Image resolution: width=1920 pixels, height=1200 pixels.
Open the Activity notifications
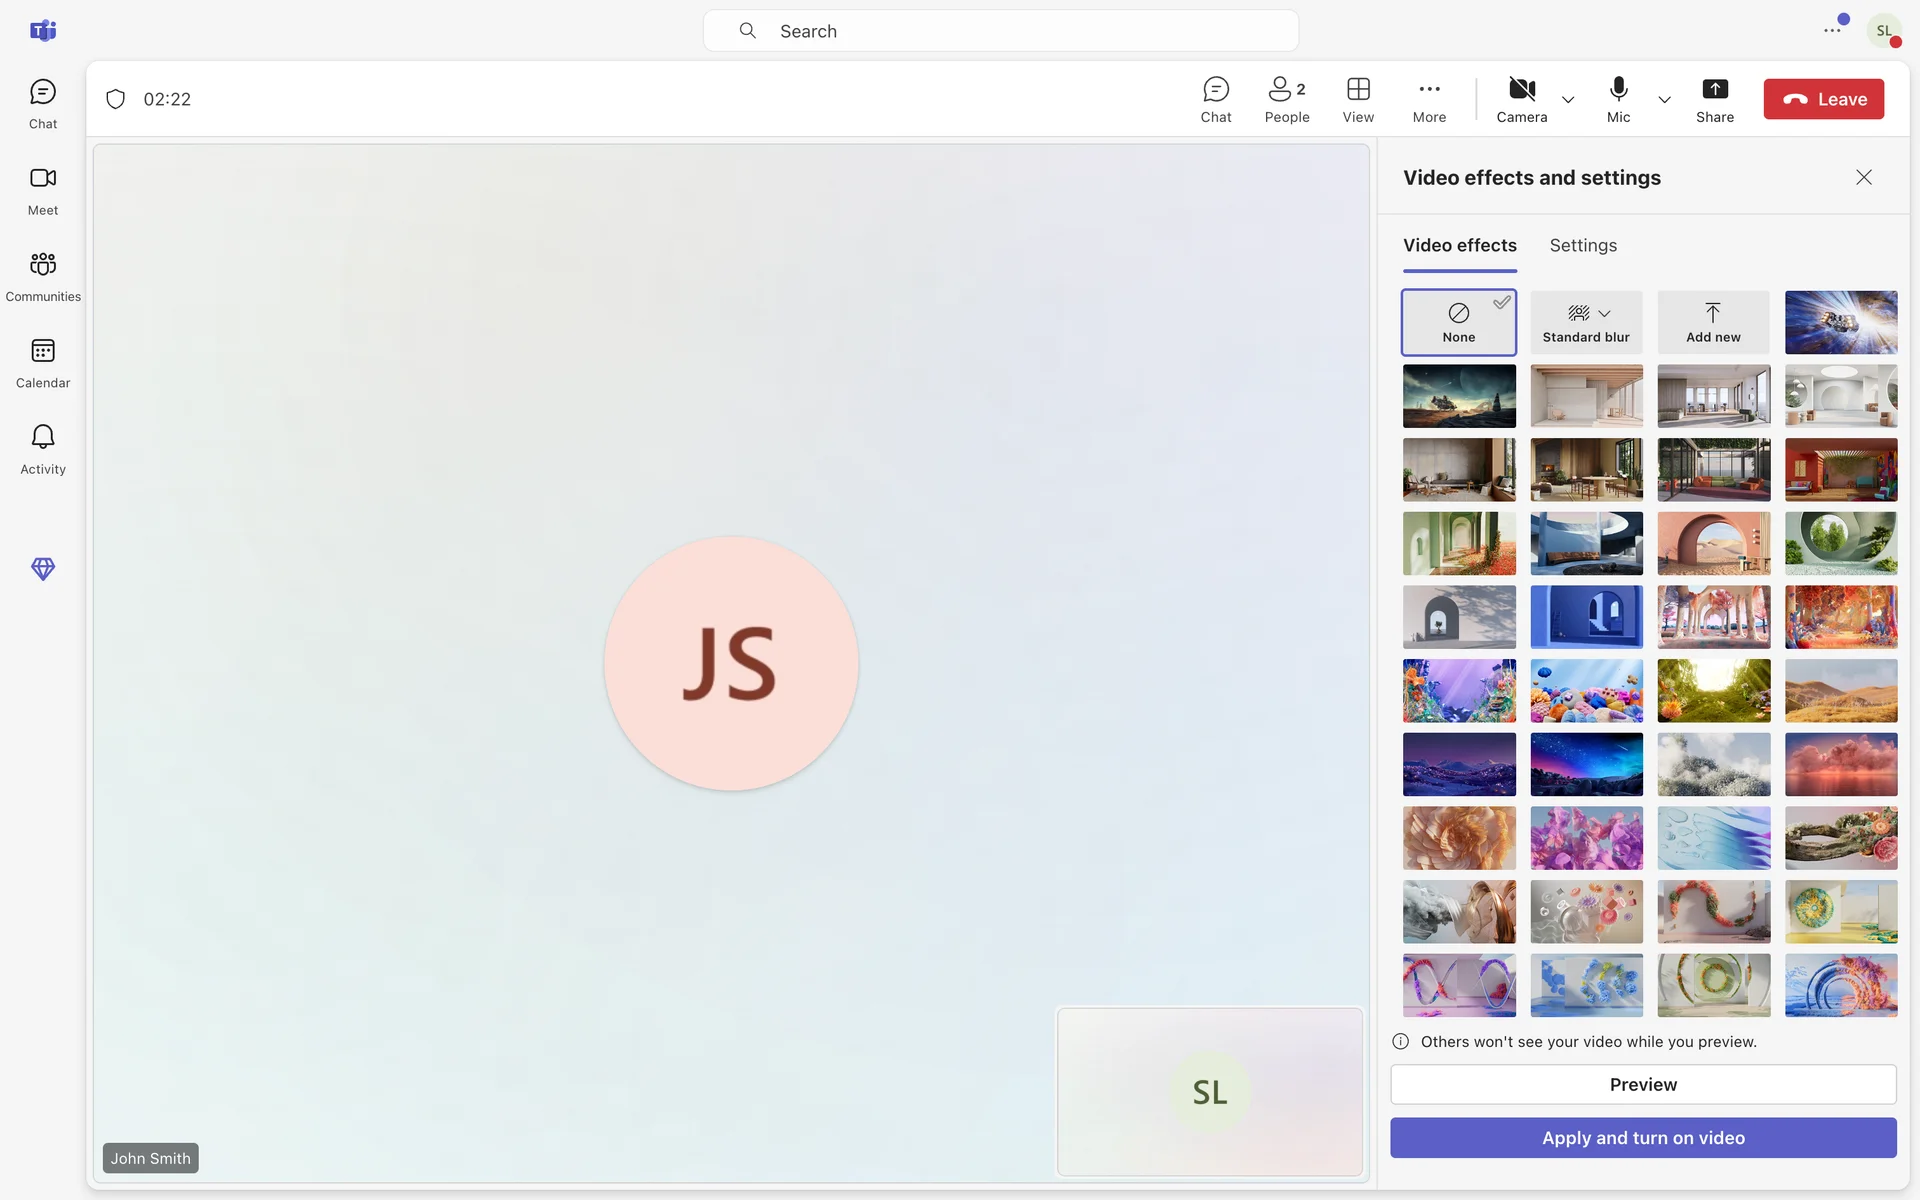tap(43, 449)
